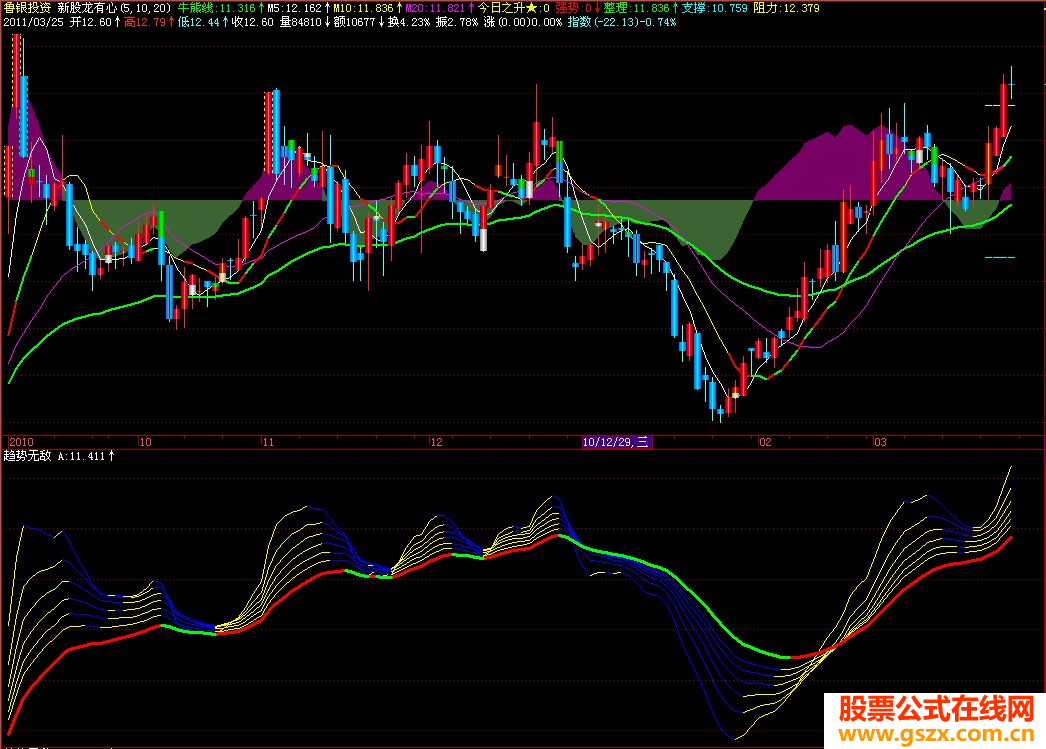The image size is (1046, 749).
Task: Click the index reading 指数(-22.13)-0.74%
Action: 622,22
